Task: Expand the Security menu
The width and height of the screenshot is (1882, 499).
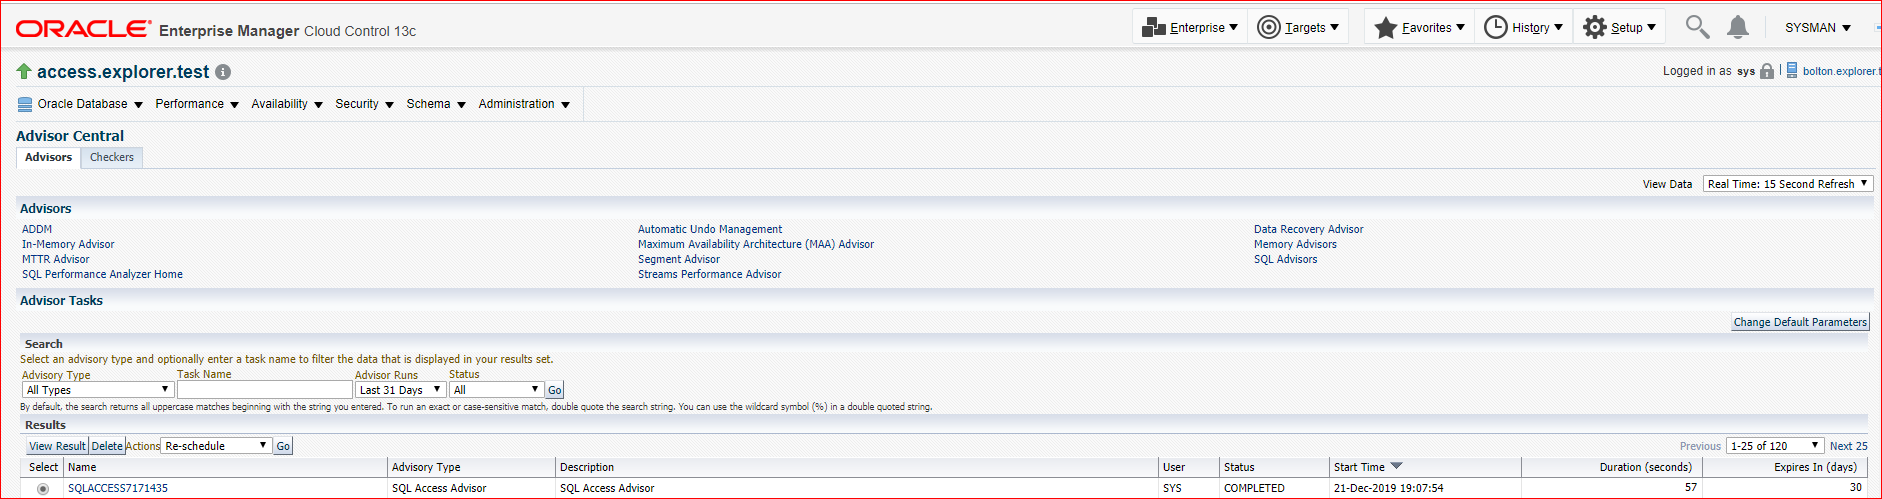Action: 364,104
